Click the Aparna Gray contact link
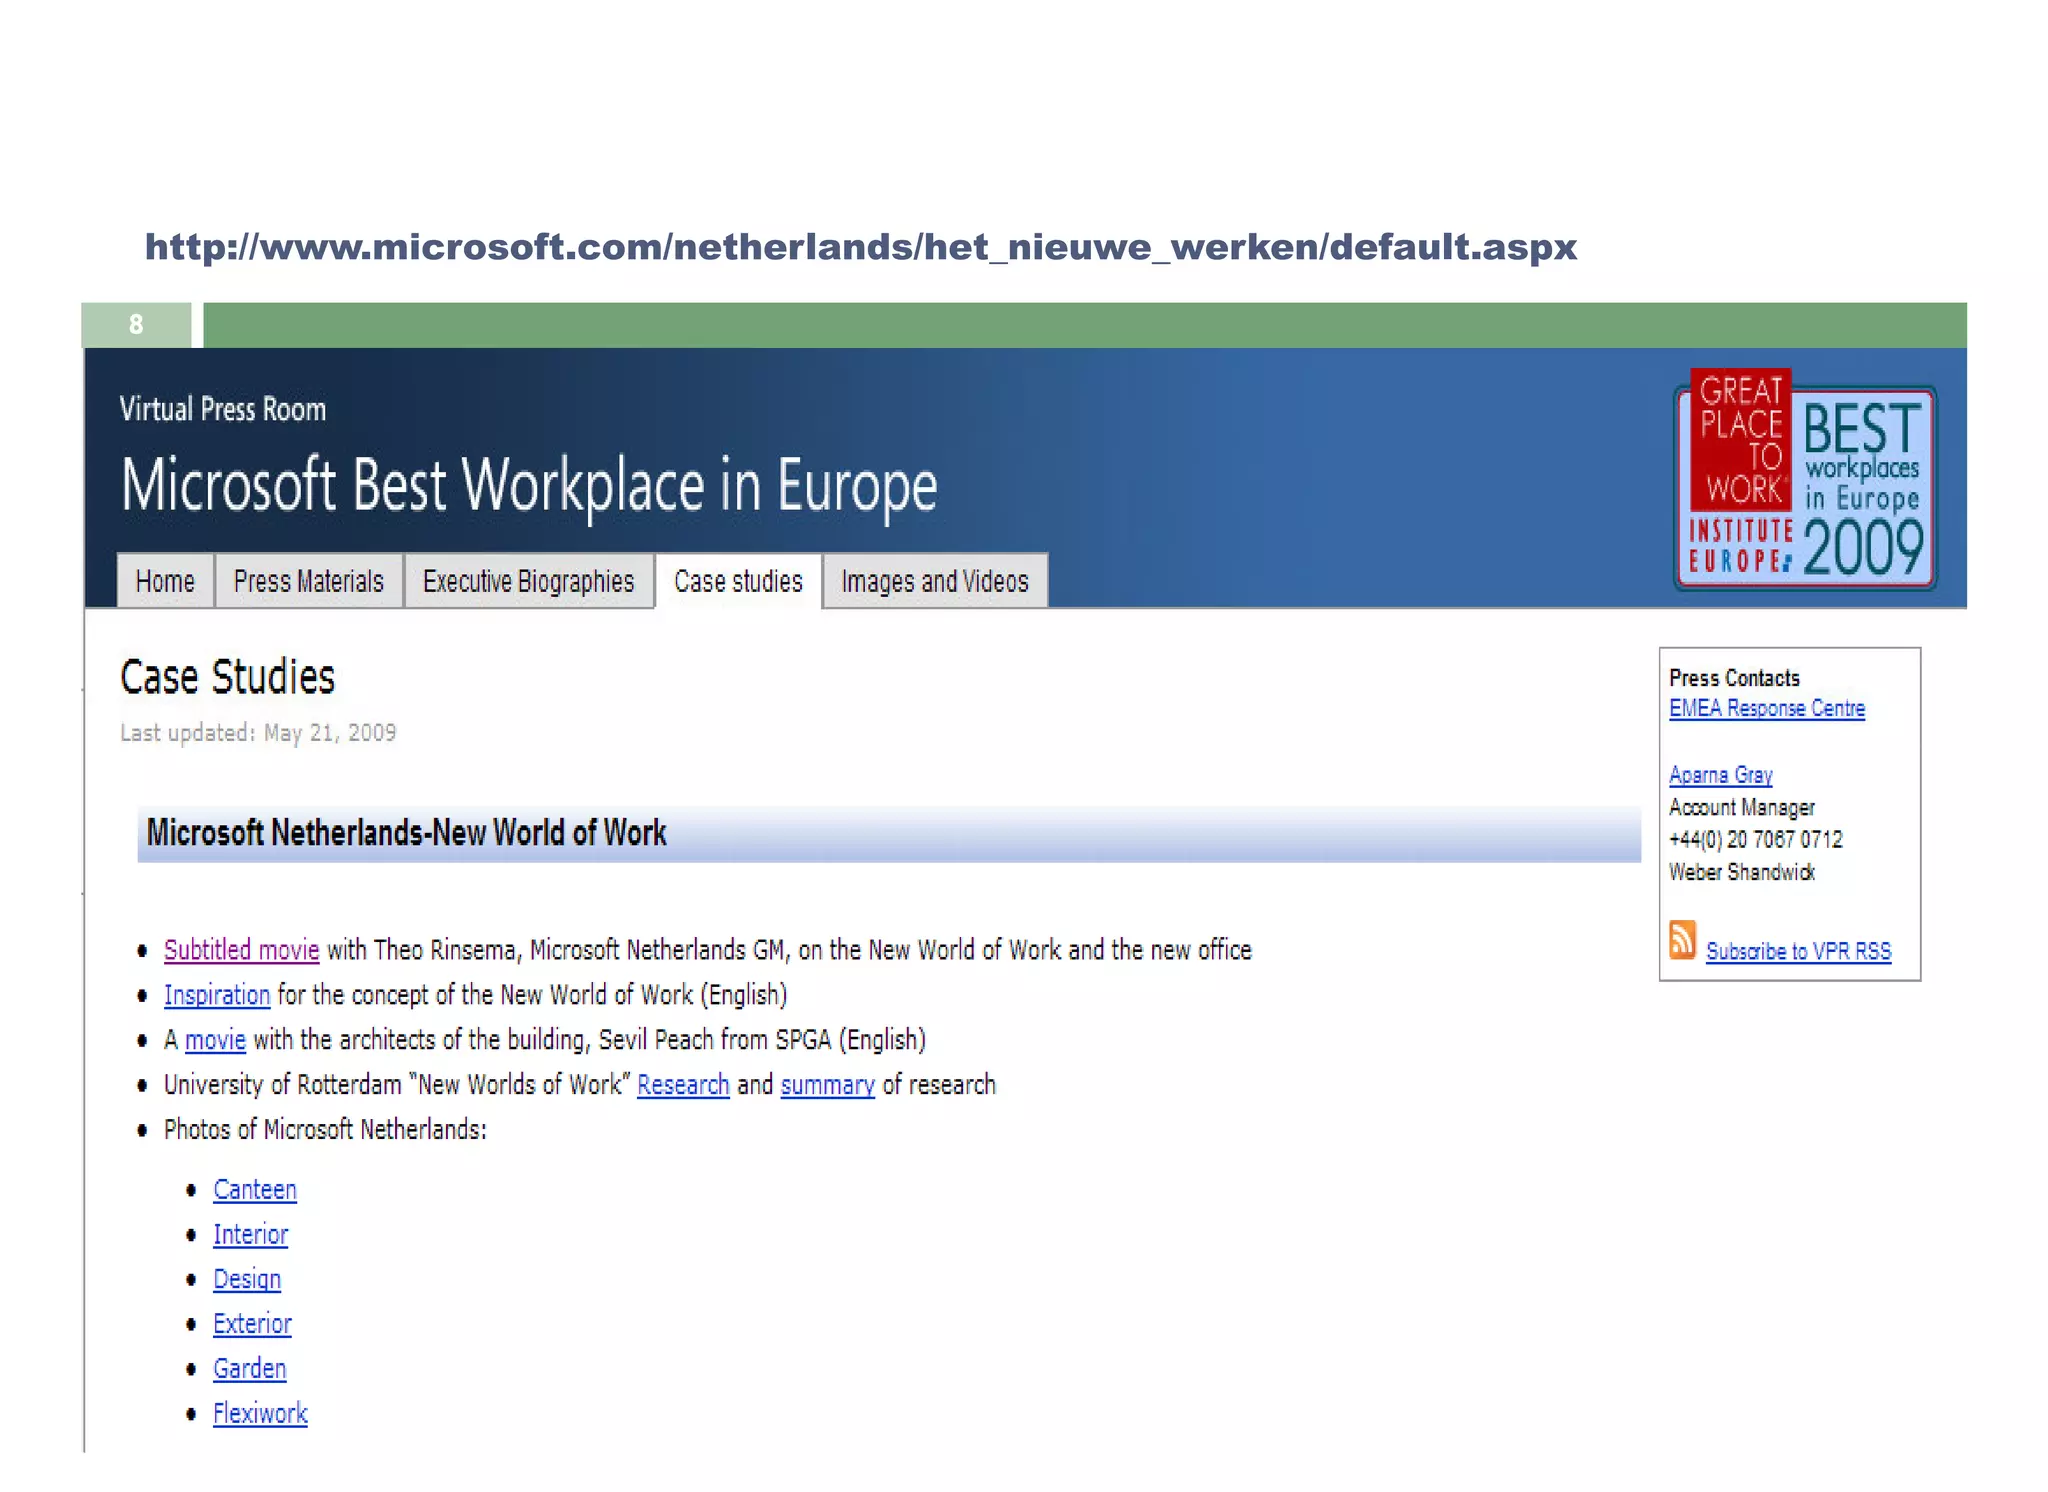Screen dimensions: 2048x1492 point(1720,775)
